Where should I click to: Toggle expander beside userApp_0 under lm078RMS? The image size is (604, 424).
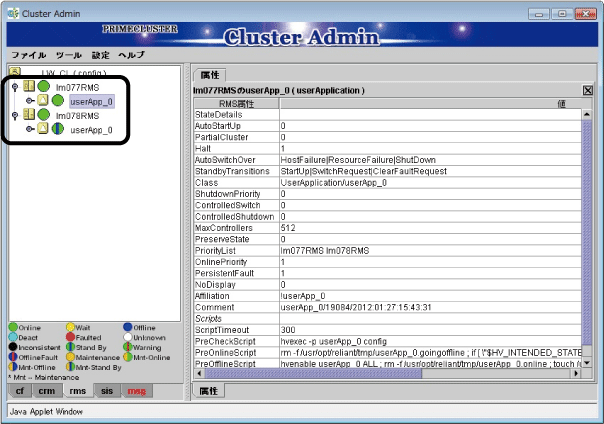click(29, 130)
